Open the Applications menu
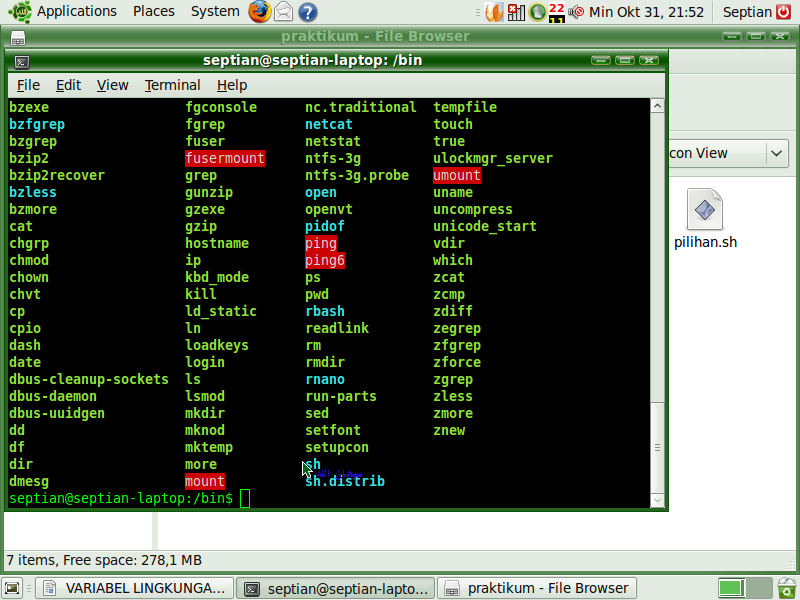Viewport: 800px width, 600px height. (x=77, y=11)
